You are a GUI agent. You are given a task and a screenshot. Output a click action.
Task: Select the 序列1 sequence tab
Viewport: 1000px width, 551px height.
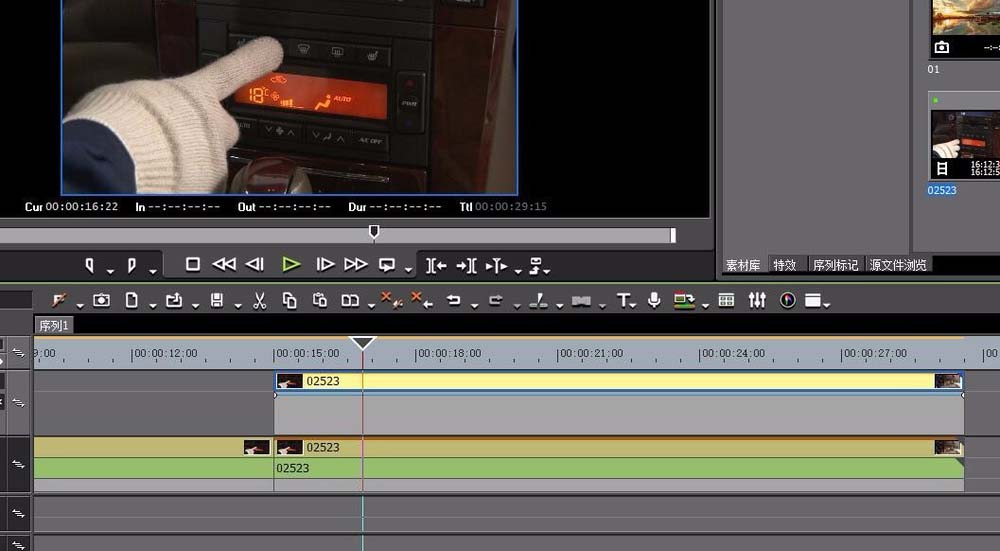coord(54,326)
